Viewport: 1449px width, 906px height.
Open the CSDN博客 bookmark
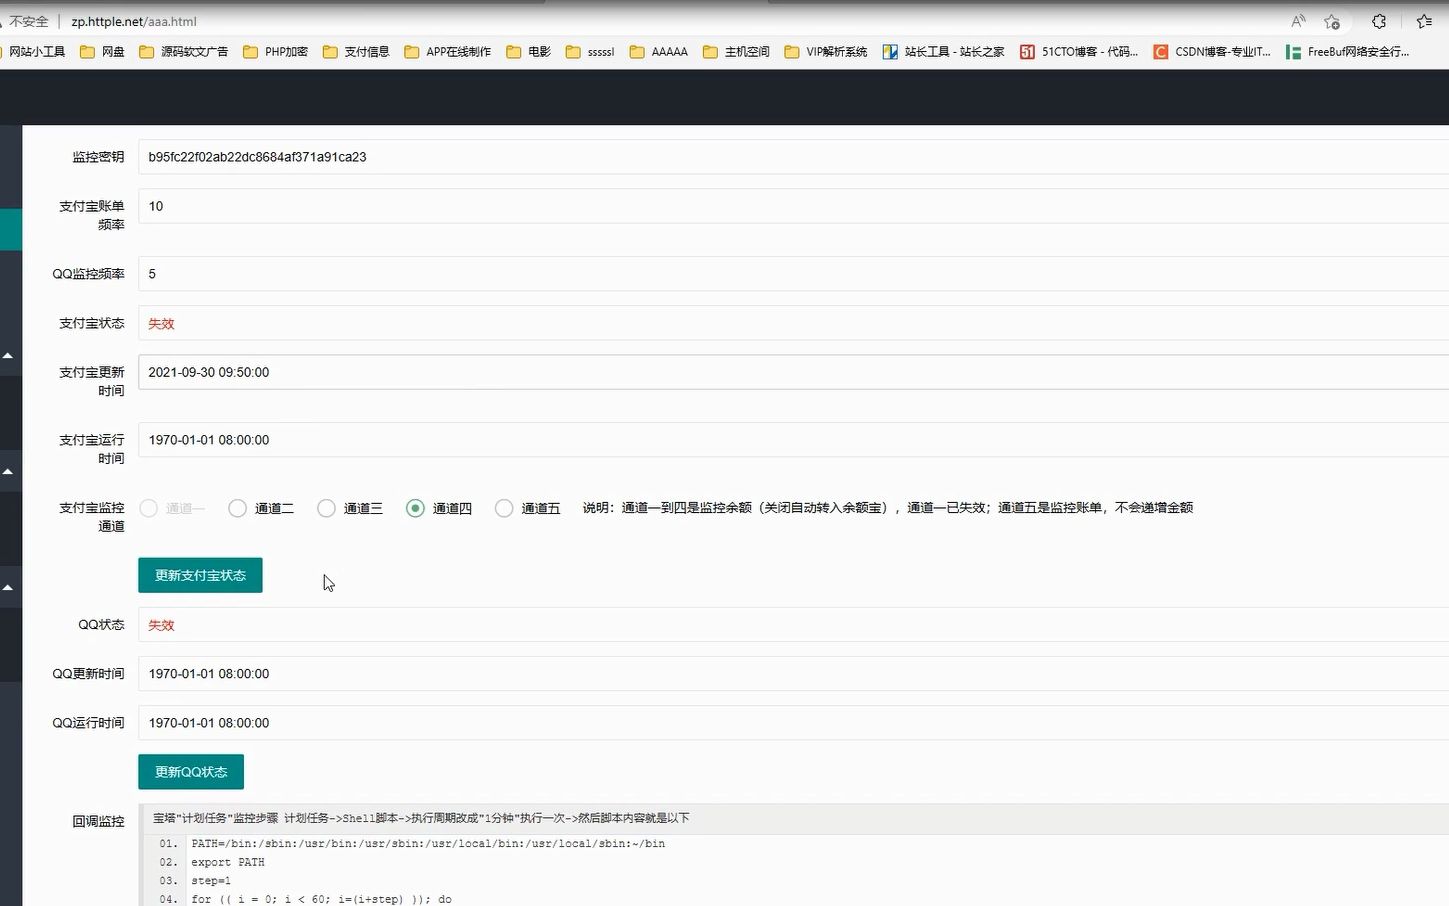(x=1210, y=51)
